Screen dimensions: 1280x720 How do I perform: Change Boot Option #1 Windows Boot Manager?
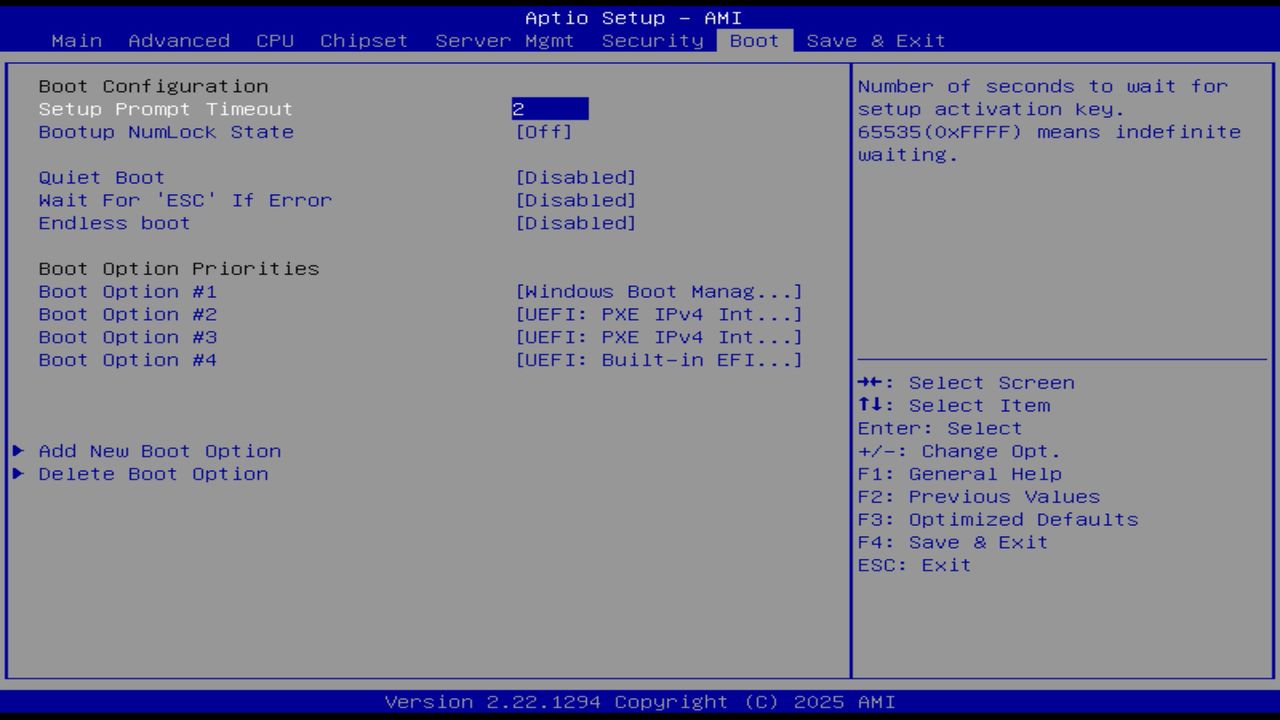pos(659,291)
